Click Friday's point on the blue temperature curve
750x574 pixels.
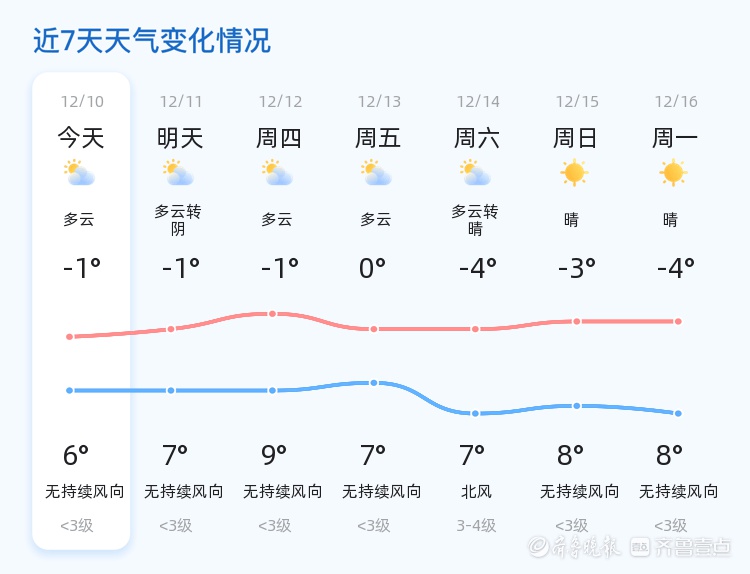point(374,383)
